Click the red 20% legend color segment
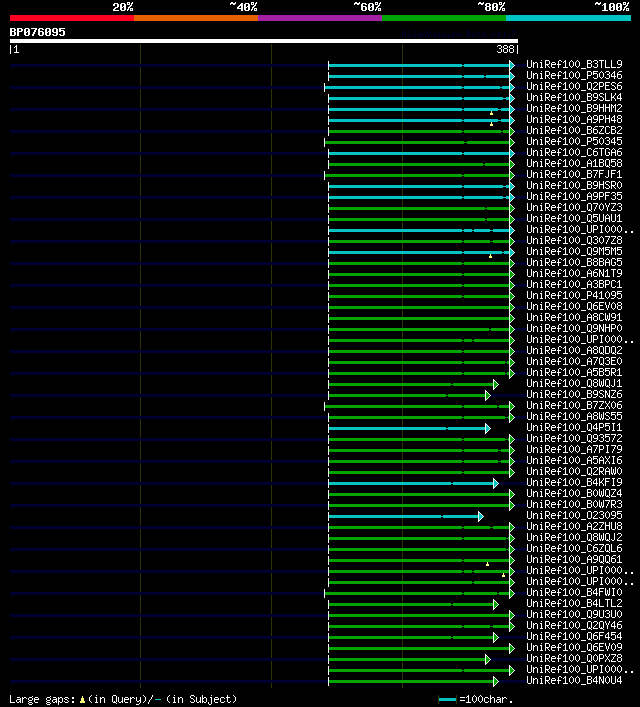This screenshot has width=640, height=707. pos(72,18)
